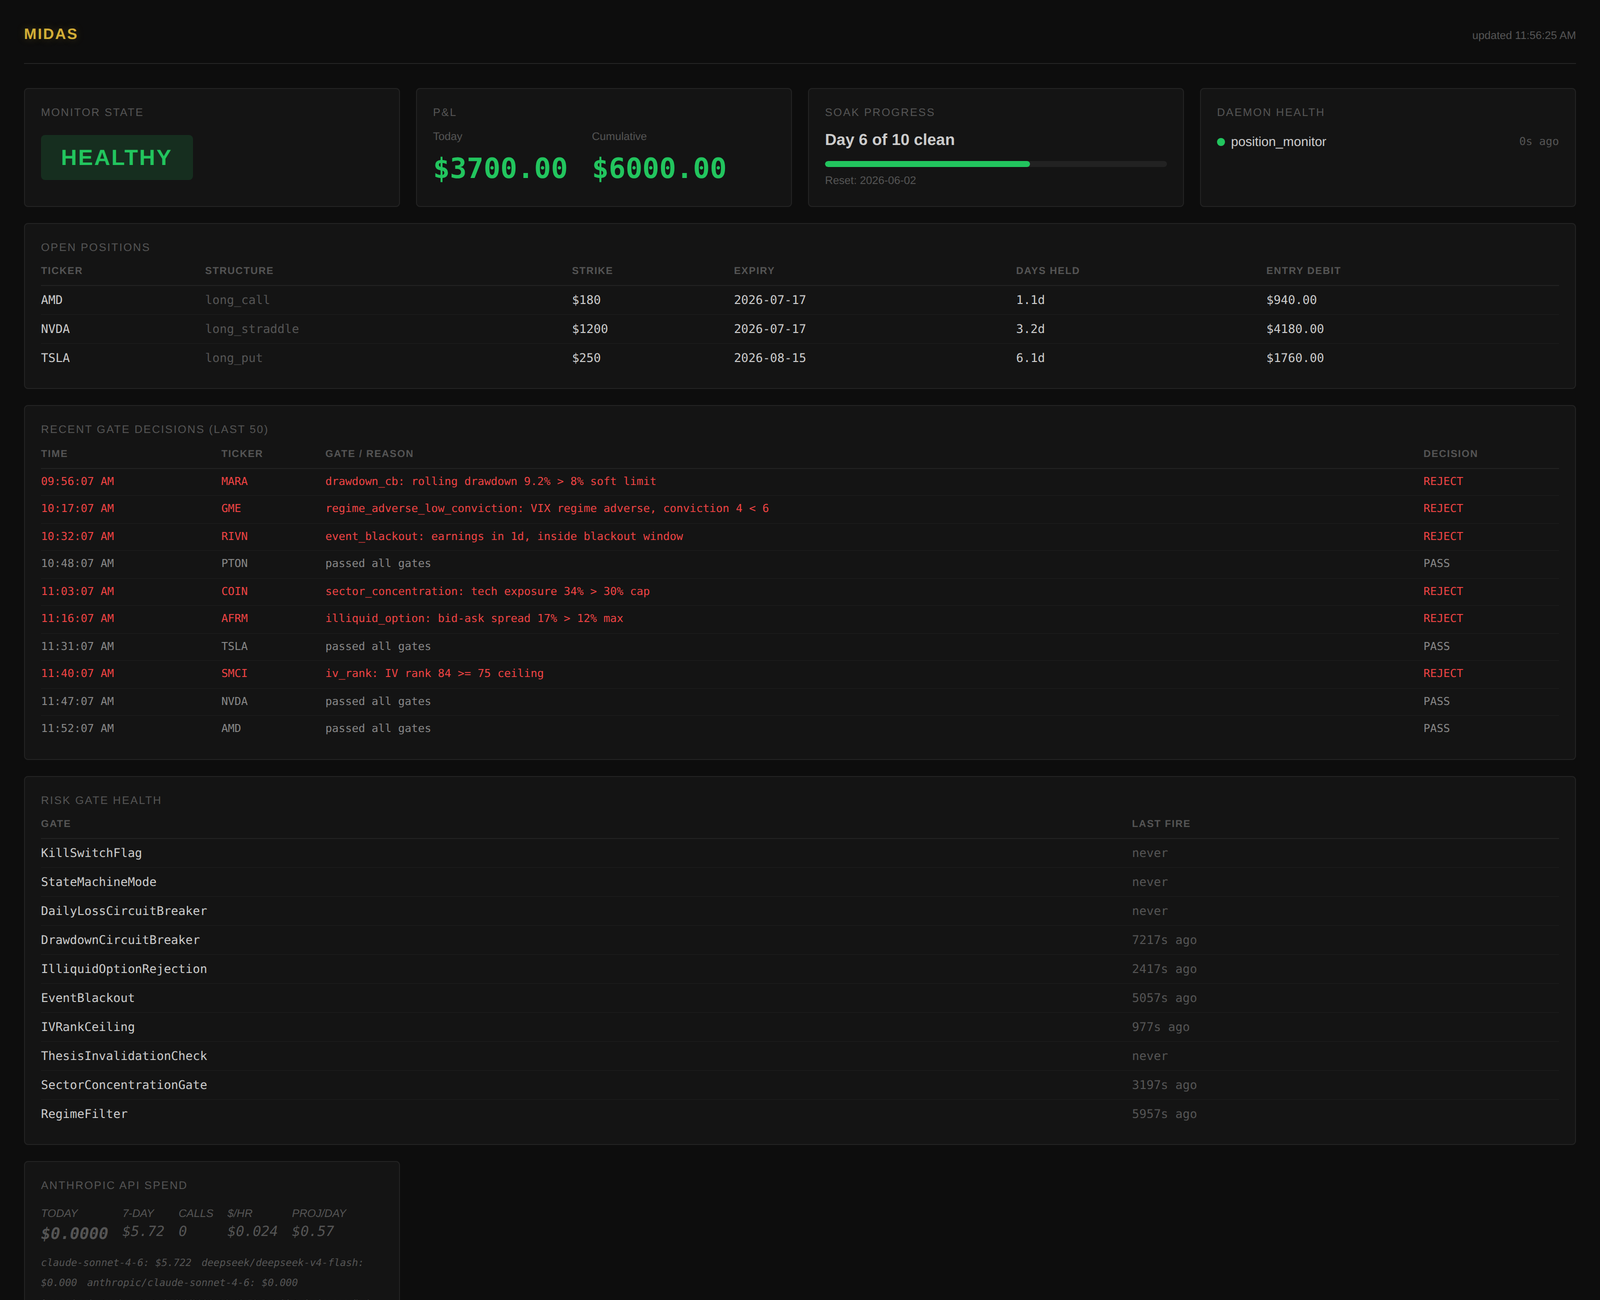This screenshot has height=1300, width=1600.
Task: Click the 'Reset: 2026-06-02' label
Action: click(x=870, y=181)
